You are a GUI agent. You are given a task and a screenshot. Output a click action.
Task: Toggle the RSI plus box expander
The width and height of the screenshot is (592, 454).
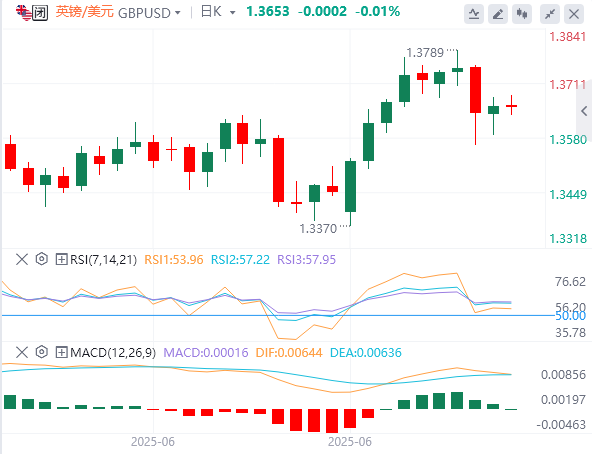[x=62, y=259]
